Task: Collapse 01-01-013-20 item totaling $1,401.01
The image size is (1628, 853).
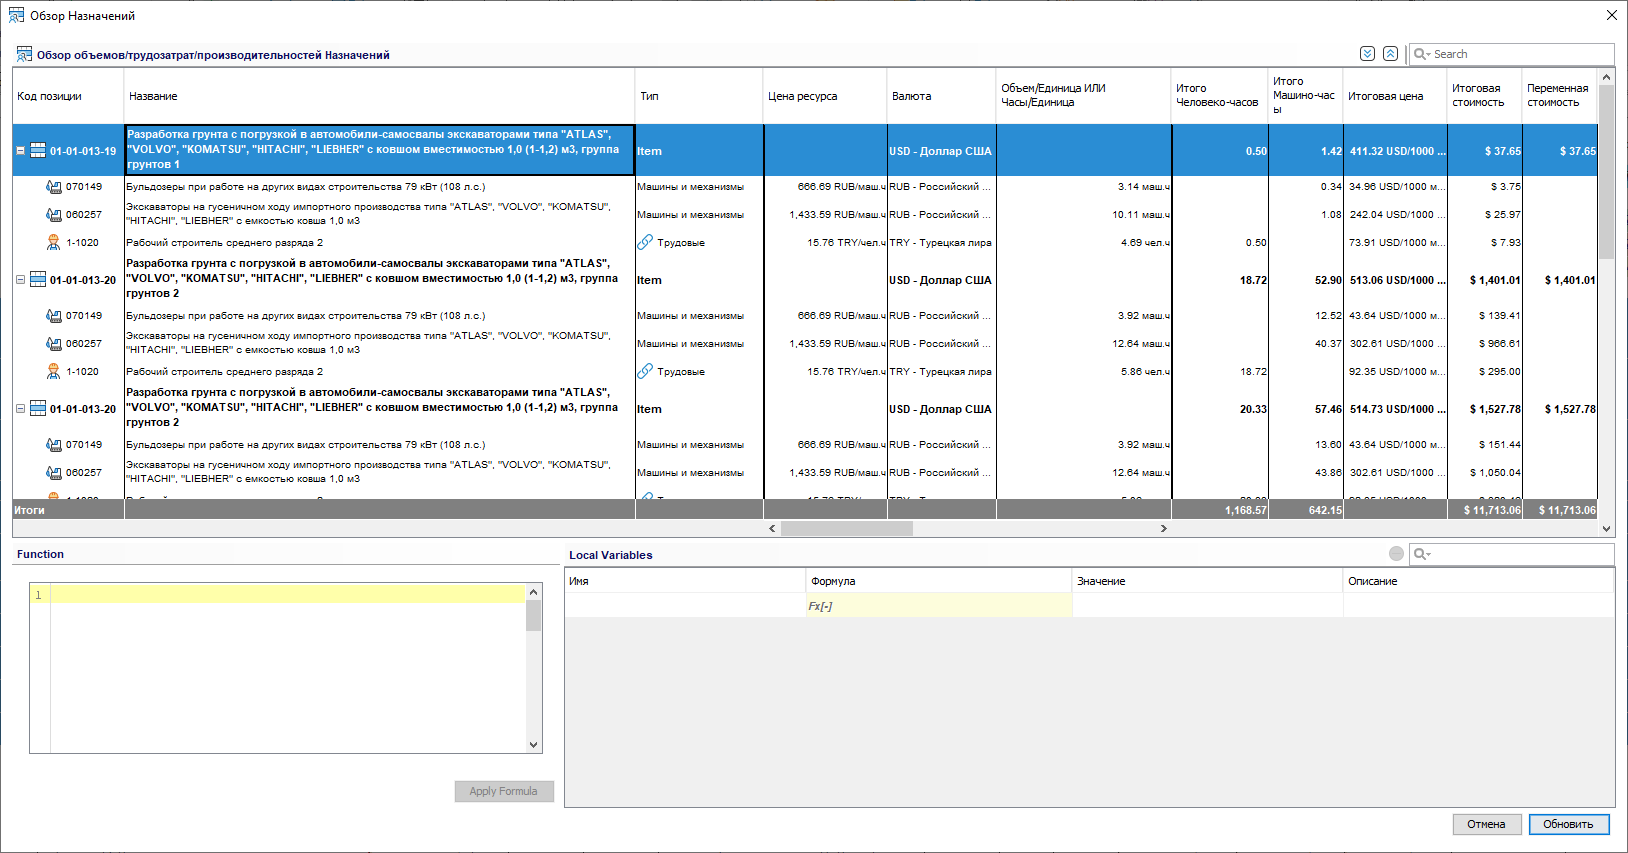Action: [x=20, y=280]
